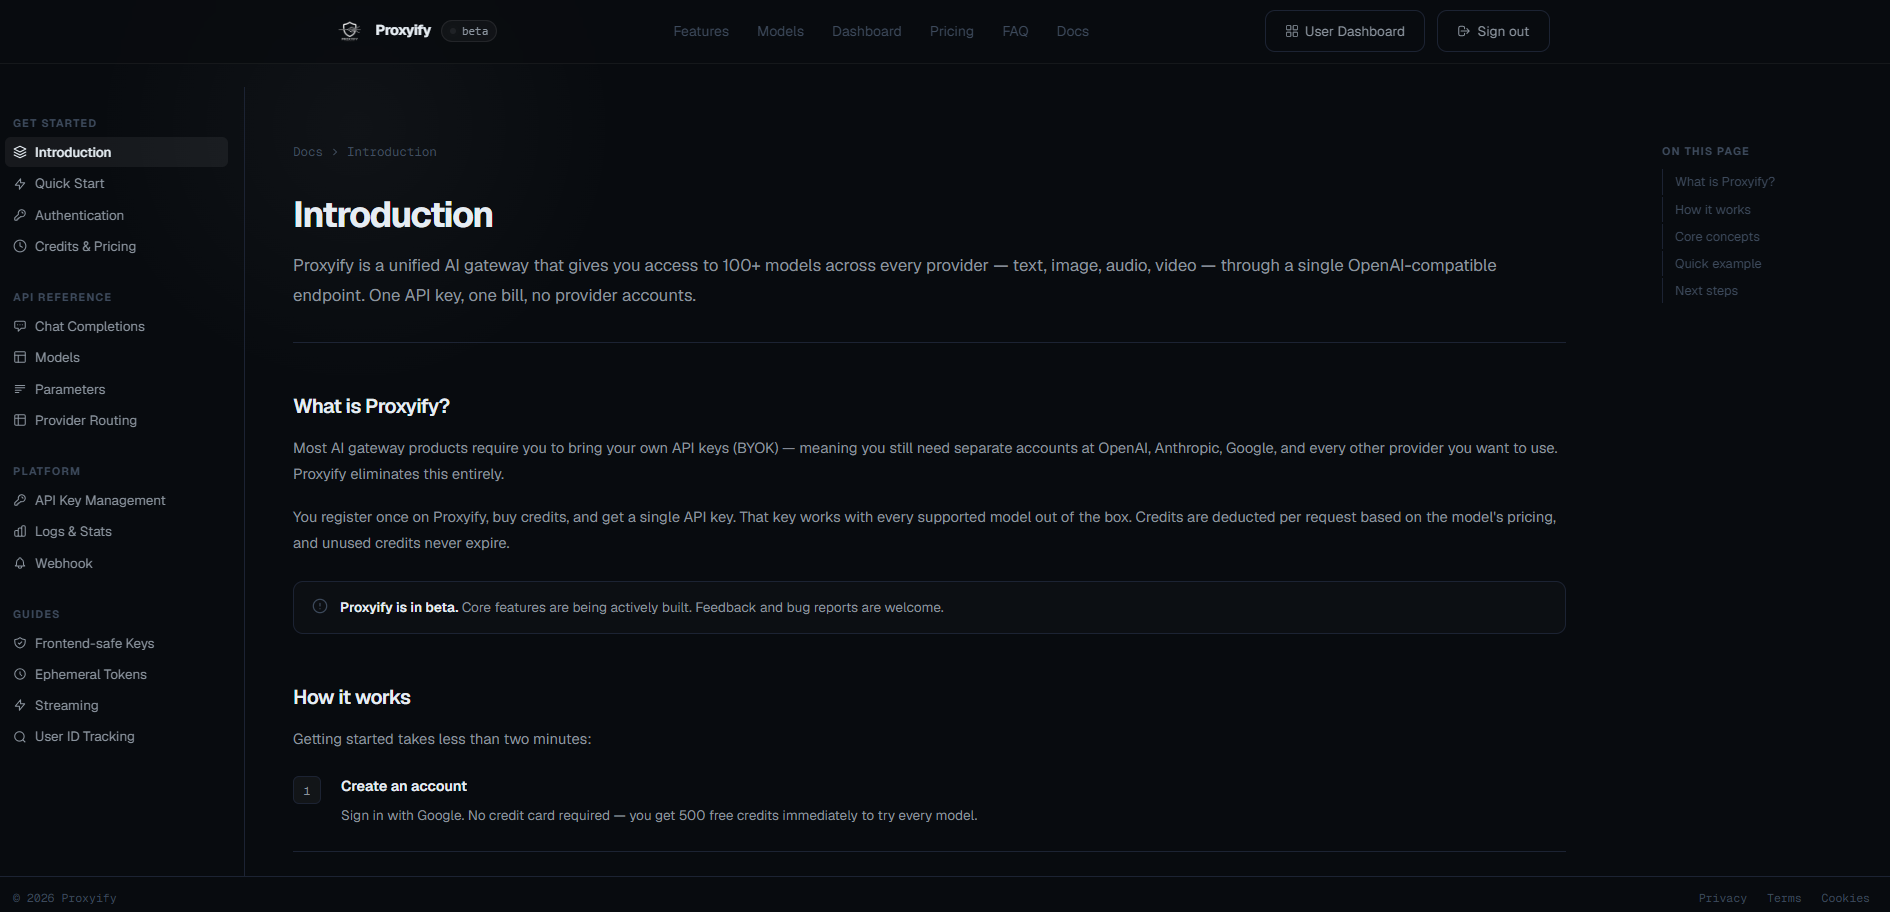Screen dimensions: 1890x912
Task: Click the User ID Tracking search icon
Action: click(20, 737)
